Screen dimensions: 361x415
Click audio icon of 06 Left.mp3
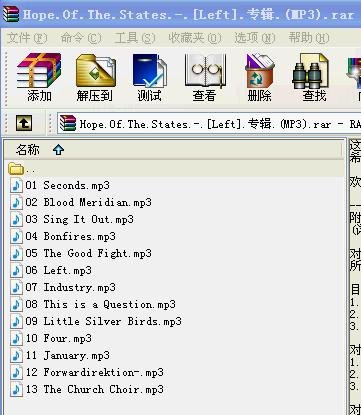16,270
